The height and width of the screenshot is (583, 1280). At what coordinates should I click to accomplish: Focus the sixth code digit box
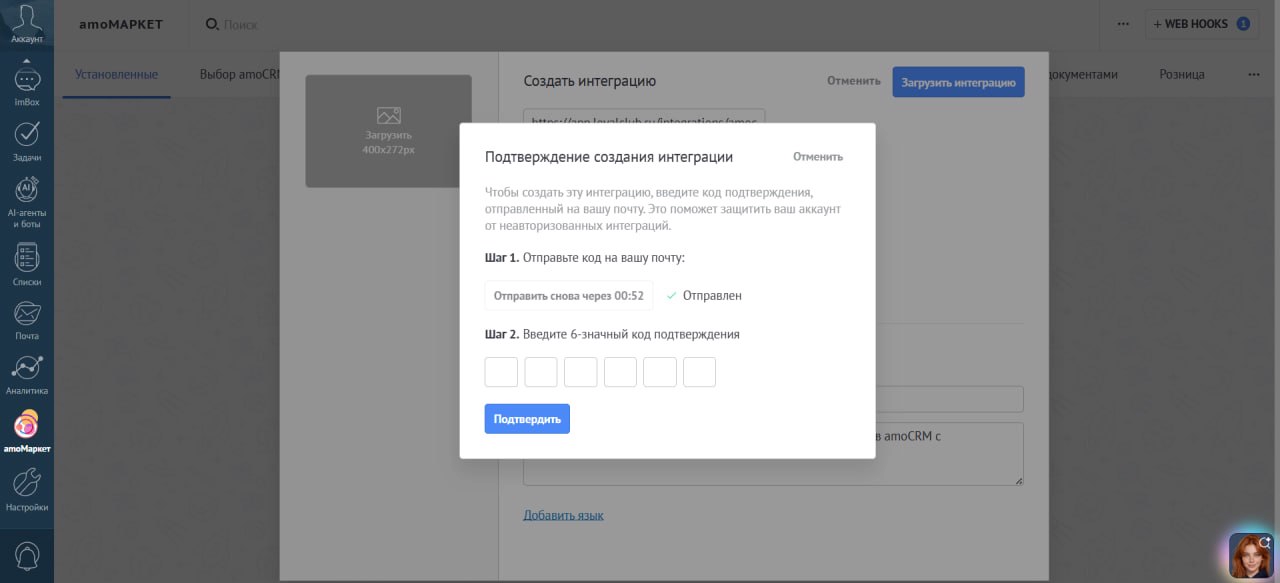[x=699, y=372]
